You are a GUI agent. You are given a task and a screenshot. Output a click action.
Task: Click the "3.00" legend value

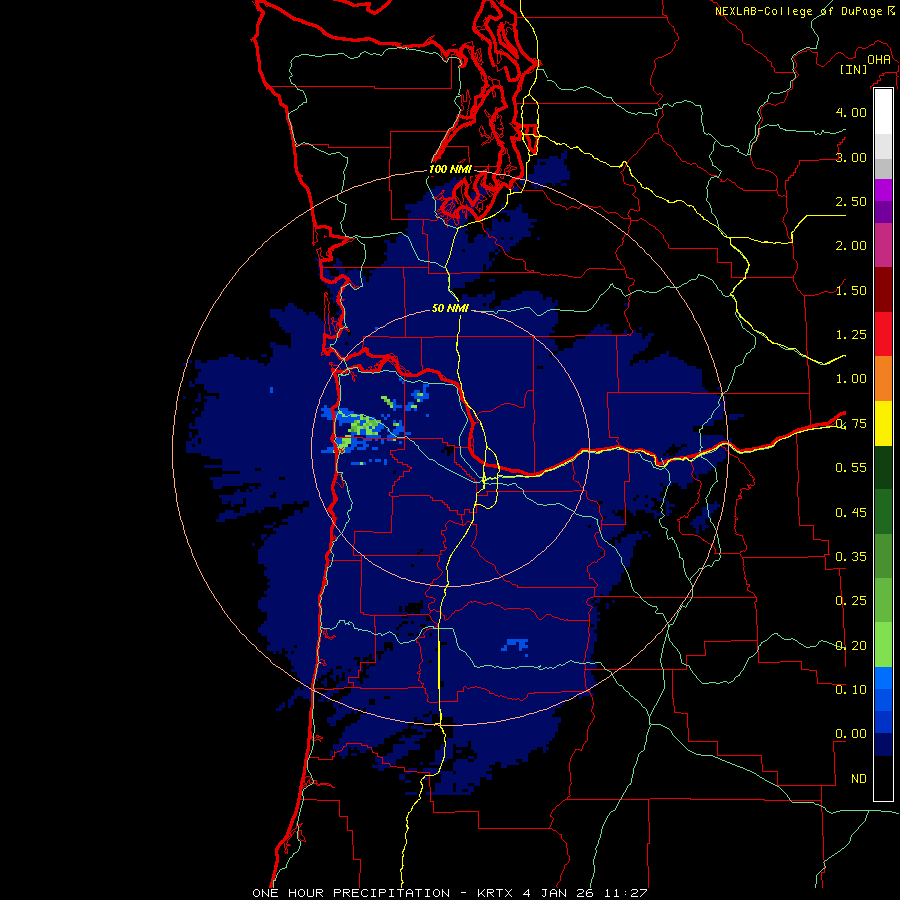pyautogui.click(x=851, y=157)
